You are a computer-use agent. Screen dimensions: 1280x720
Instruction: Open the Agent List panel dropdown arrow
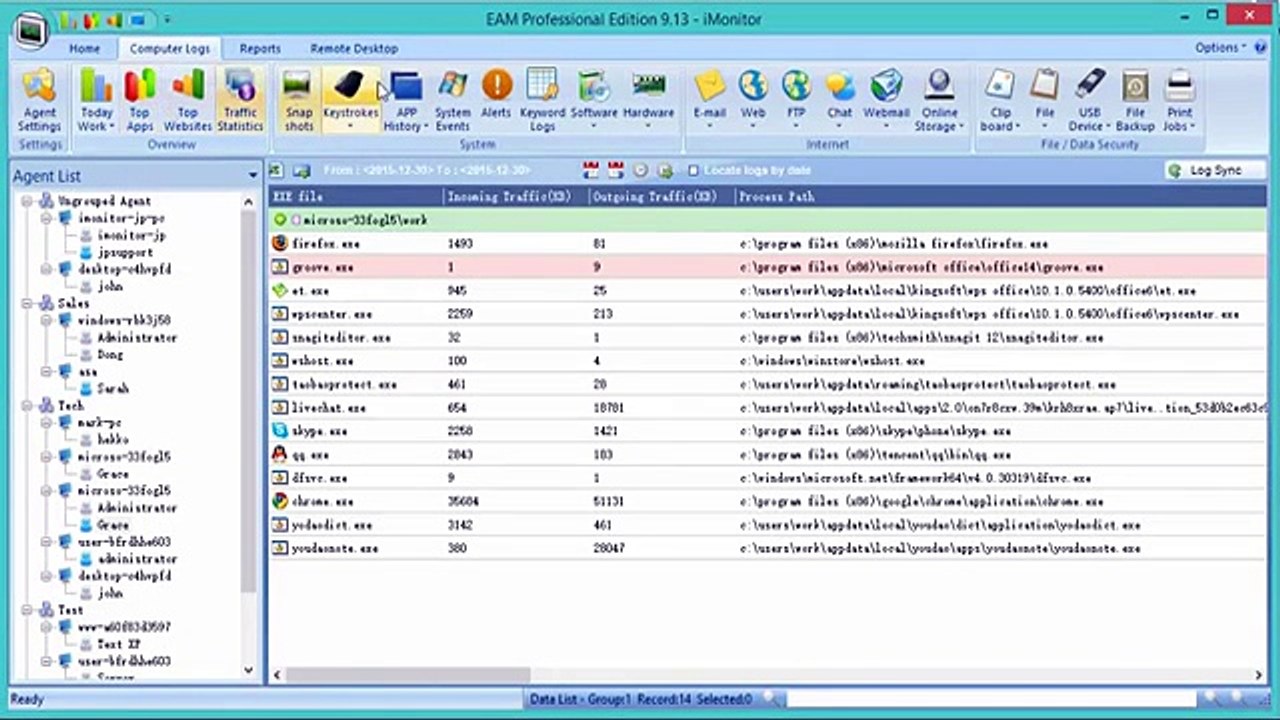click(x=252, y=176)
